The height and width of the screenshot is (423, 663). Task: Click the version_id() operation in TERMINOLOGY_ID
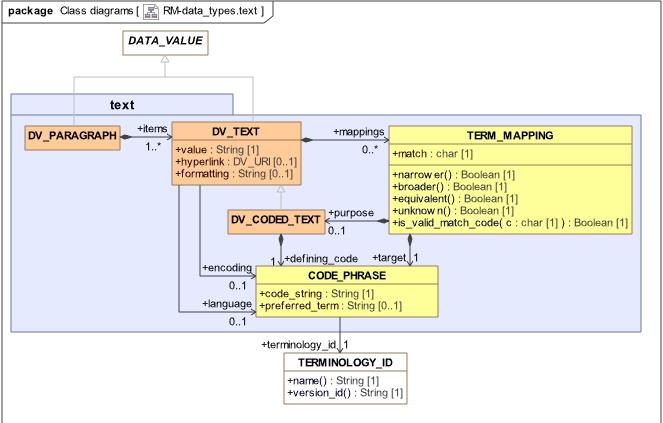(x=345, y=393)
